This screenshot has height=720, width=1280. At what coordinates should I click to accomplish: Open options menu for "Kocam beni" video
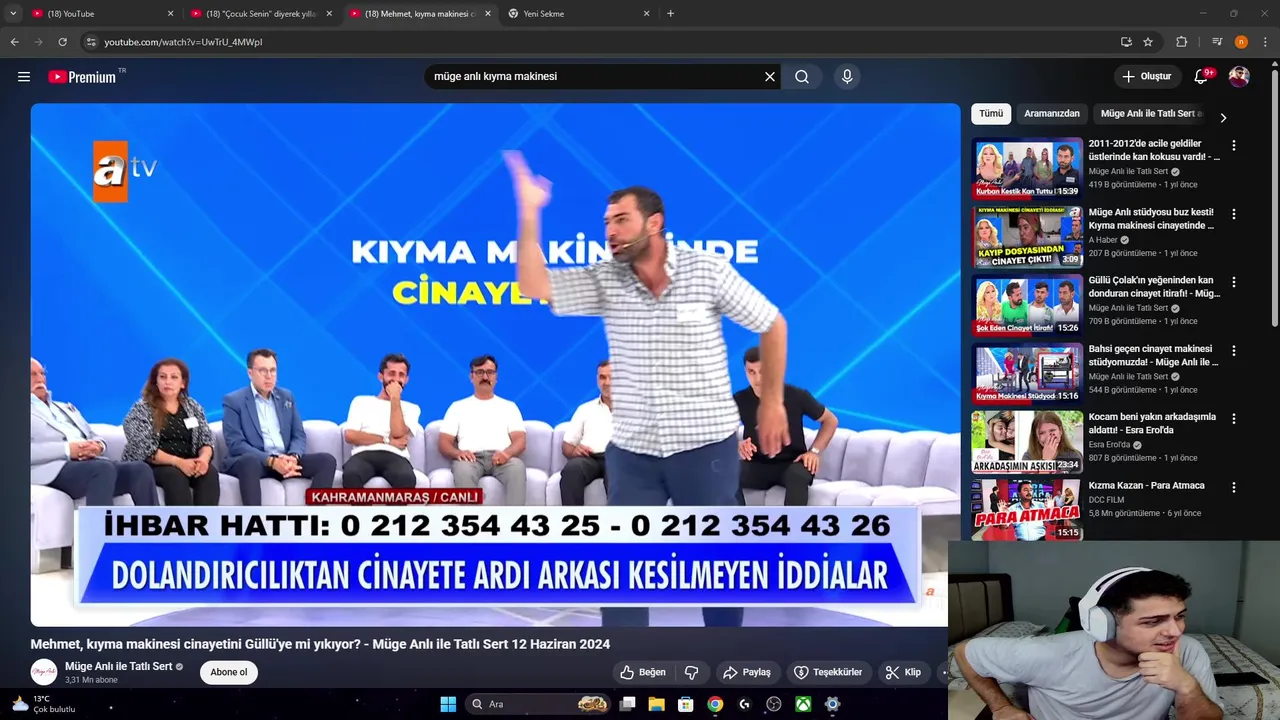point(1234,419)
